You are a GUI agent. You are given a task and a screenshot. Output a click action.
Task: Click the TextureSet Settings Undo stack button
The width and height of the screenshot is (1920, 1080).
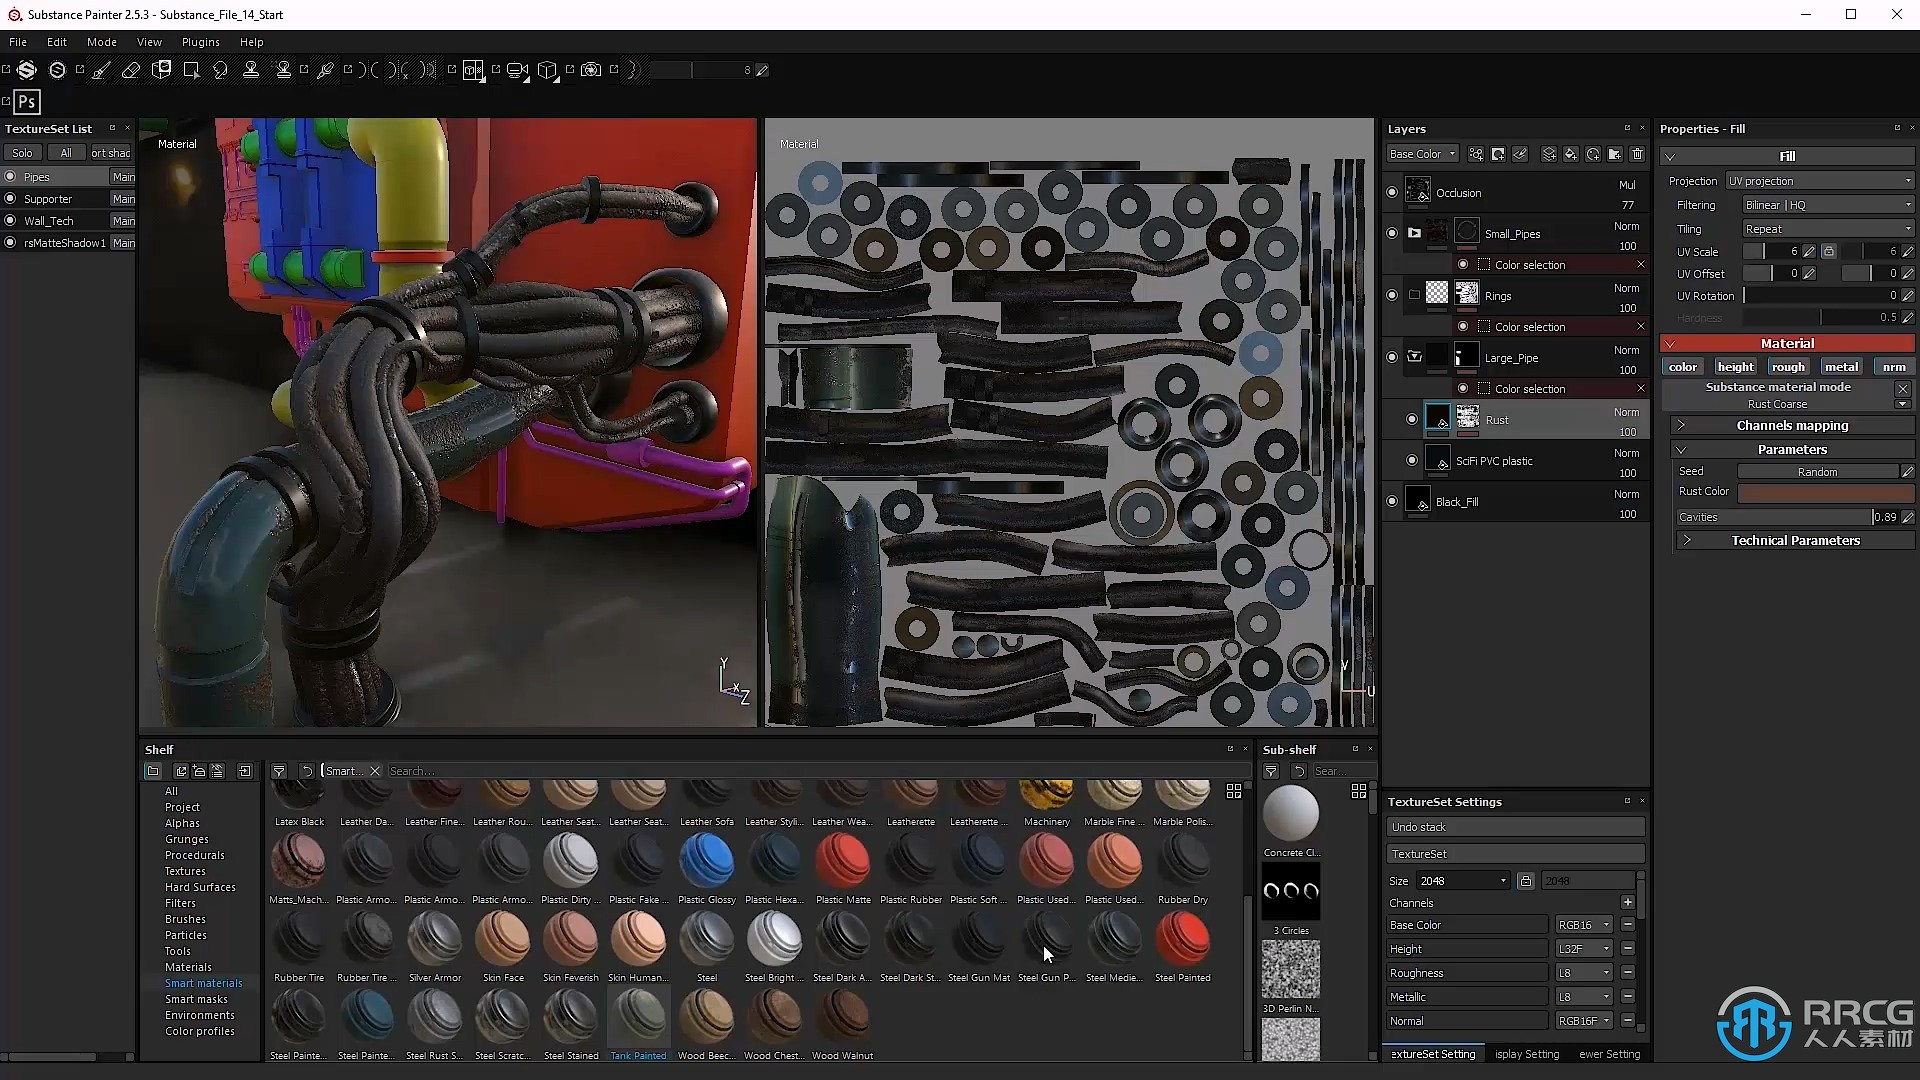point(1515,825)
